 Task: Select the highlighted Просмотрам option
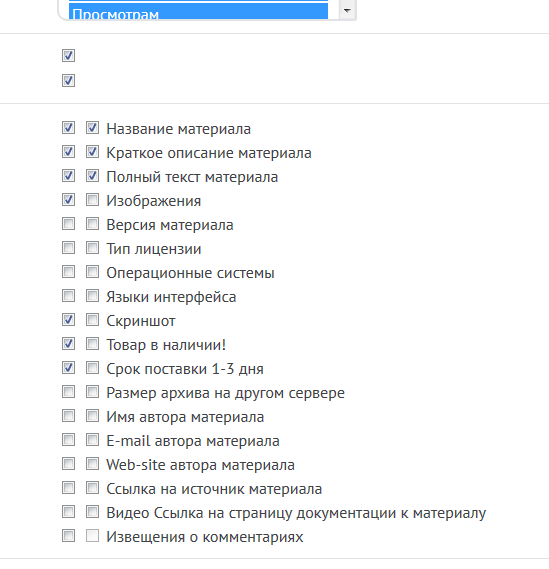coord(198,12)
